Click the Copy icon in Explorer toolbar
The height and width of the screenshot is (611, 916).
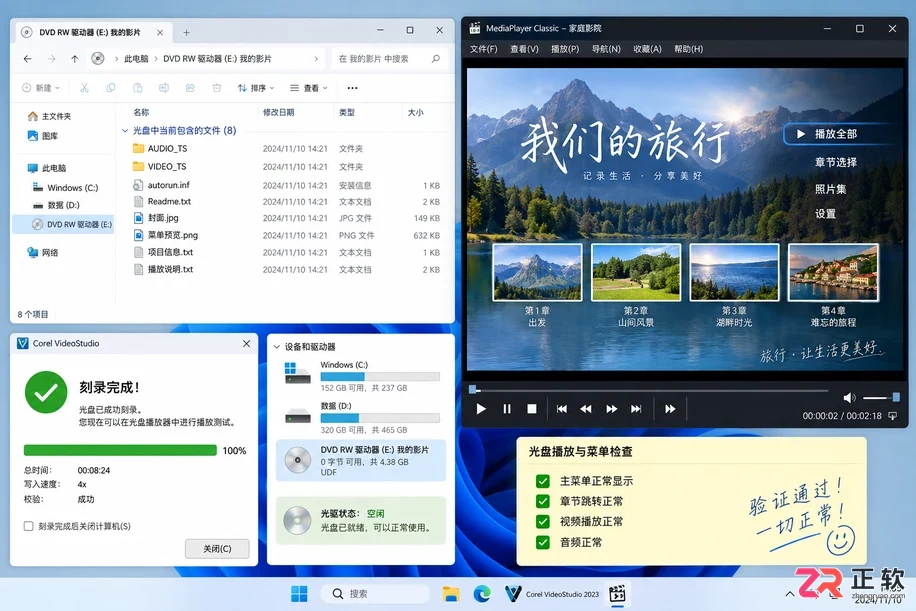110,88
